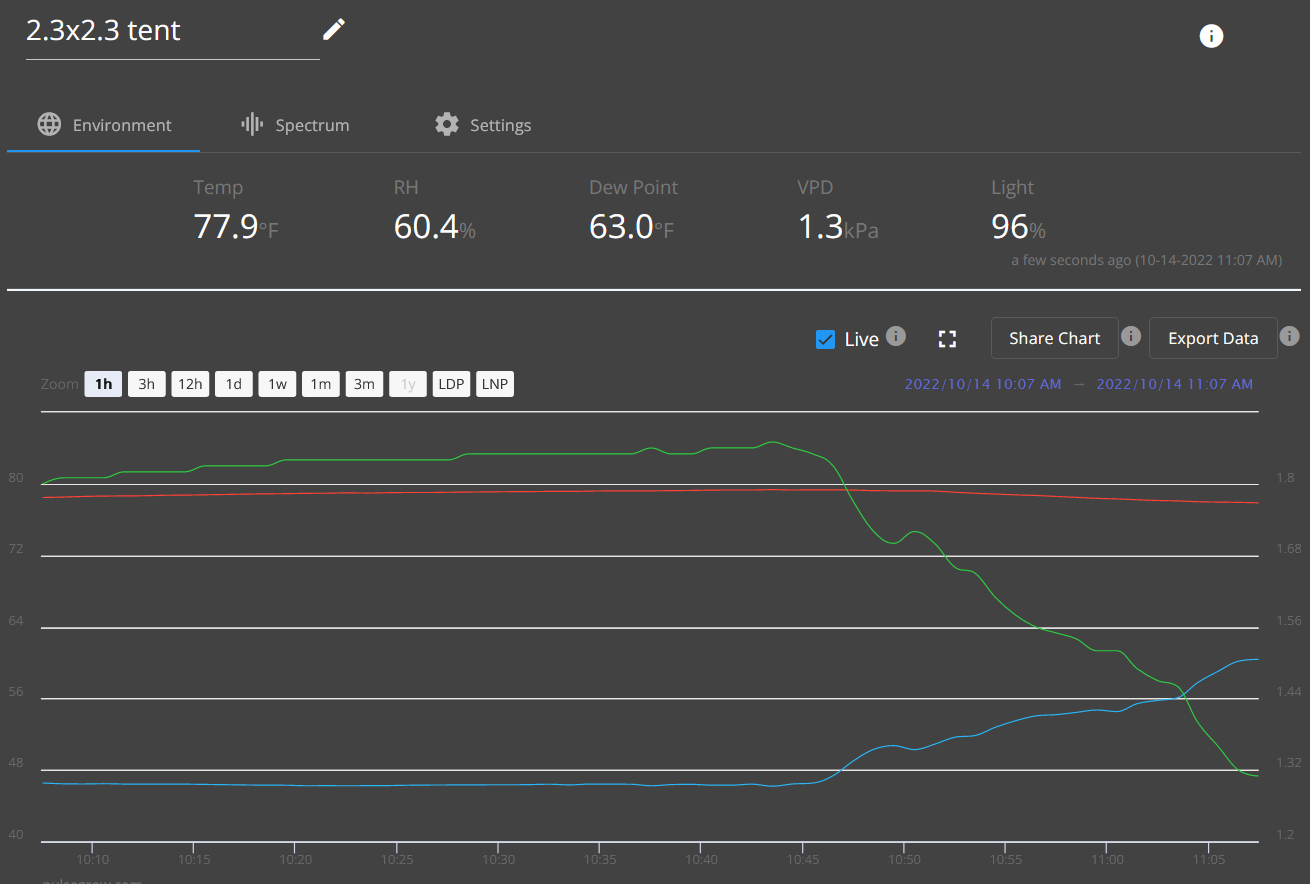Click the info icon beside Share Chart
The image size is (1310, 884).
[1131, 336]
